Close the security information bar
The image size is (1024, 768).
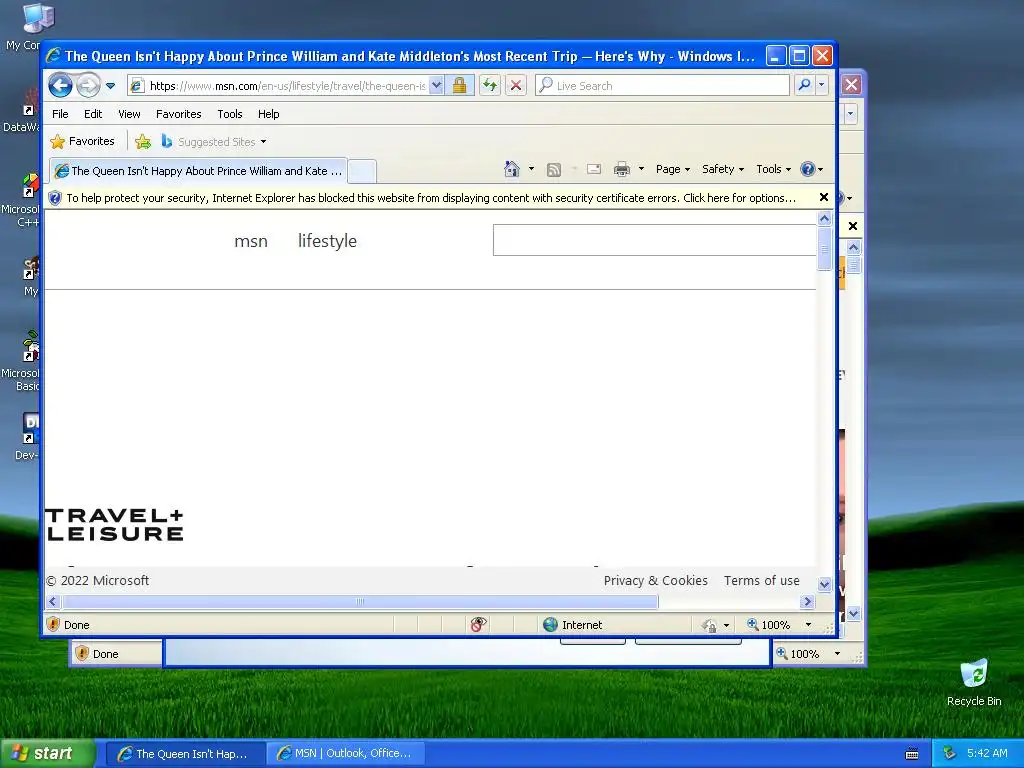(824, 197)
